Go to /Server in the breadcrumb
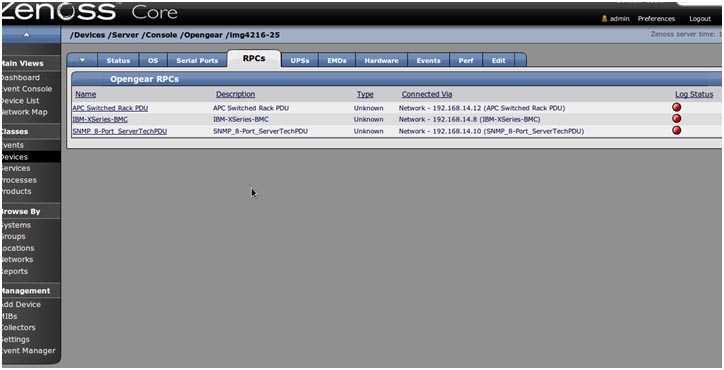Image resolution: width=724 pixels, height=370 pixels. pyautogui.click(x=123, y=35)
